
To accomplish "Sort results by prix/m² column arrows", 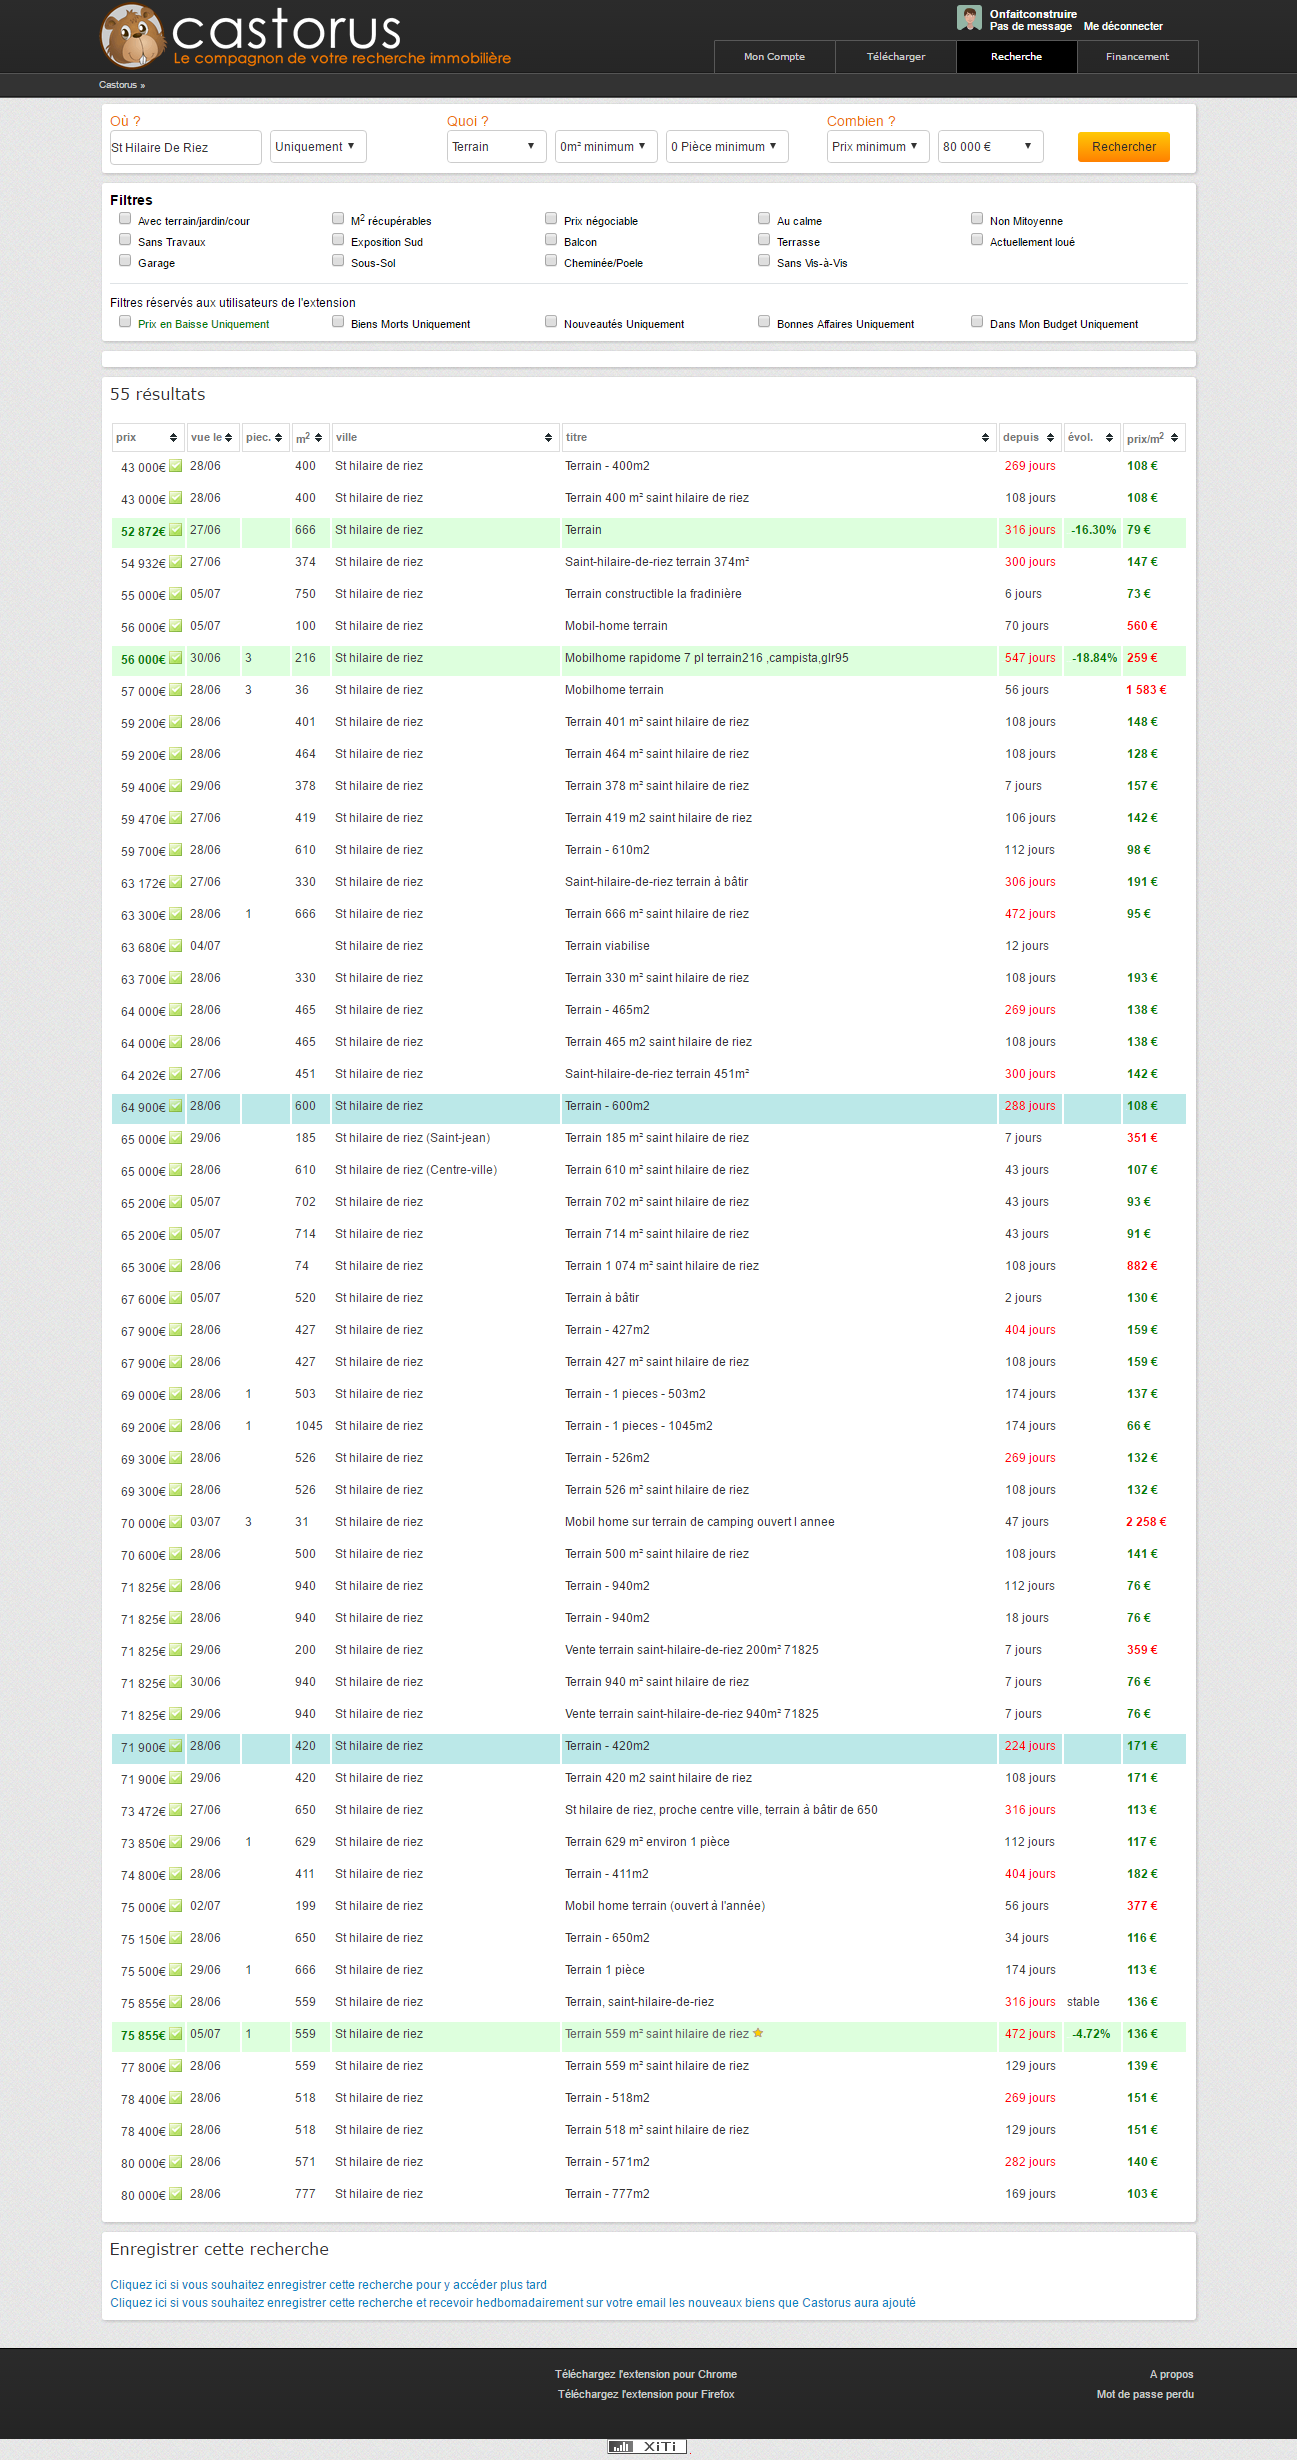I will [1174, 438].
